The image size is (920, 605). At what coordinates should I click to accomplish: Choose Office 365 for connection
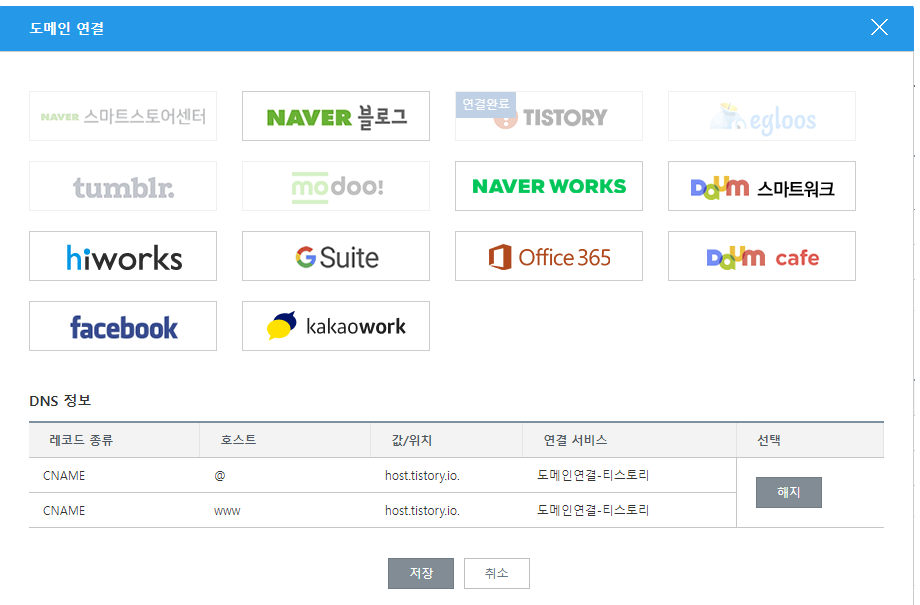(x=548, y=256)
